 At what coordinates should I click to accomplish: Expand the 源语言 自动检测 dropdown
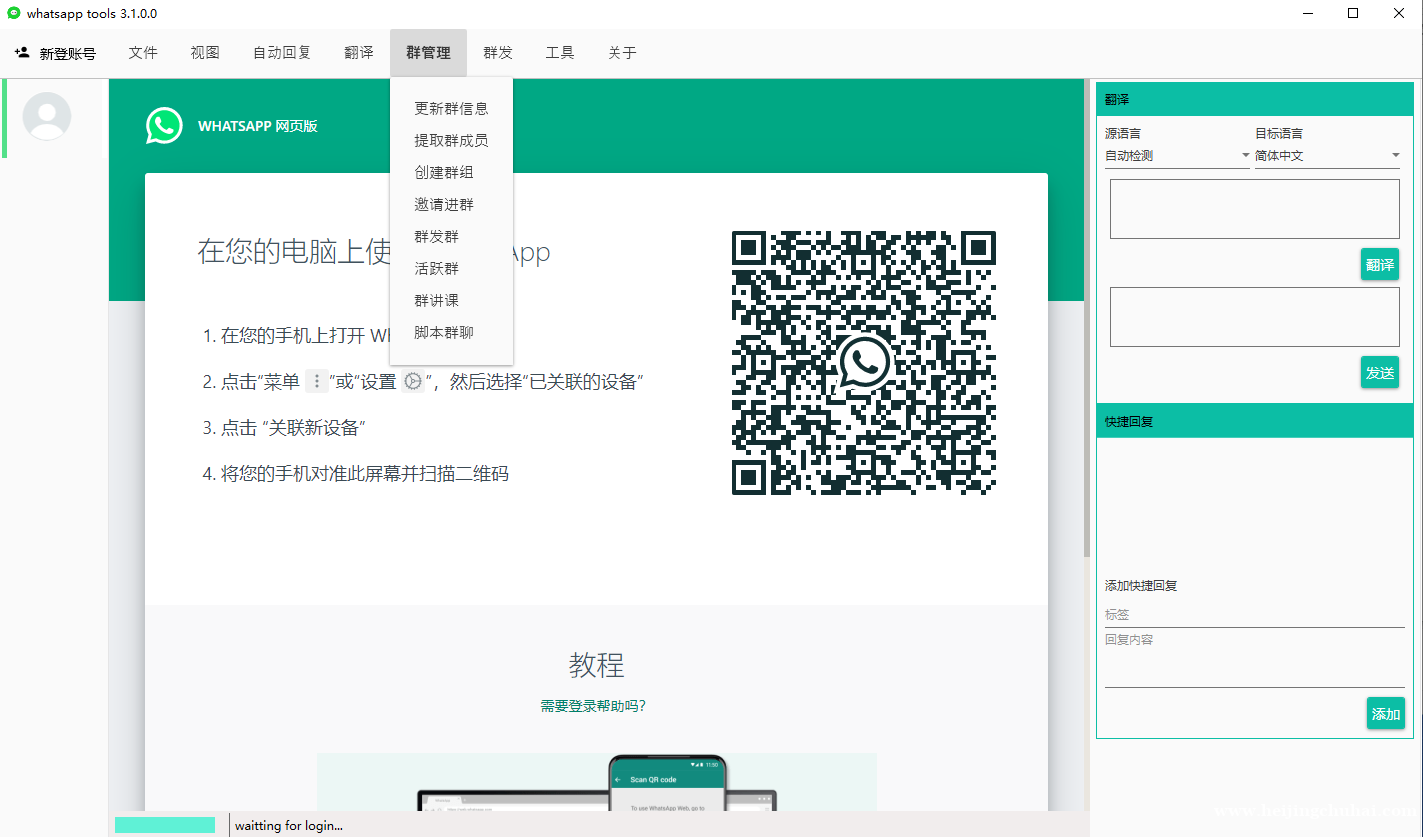(x=1177, y=156)
